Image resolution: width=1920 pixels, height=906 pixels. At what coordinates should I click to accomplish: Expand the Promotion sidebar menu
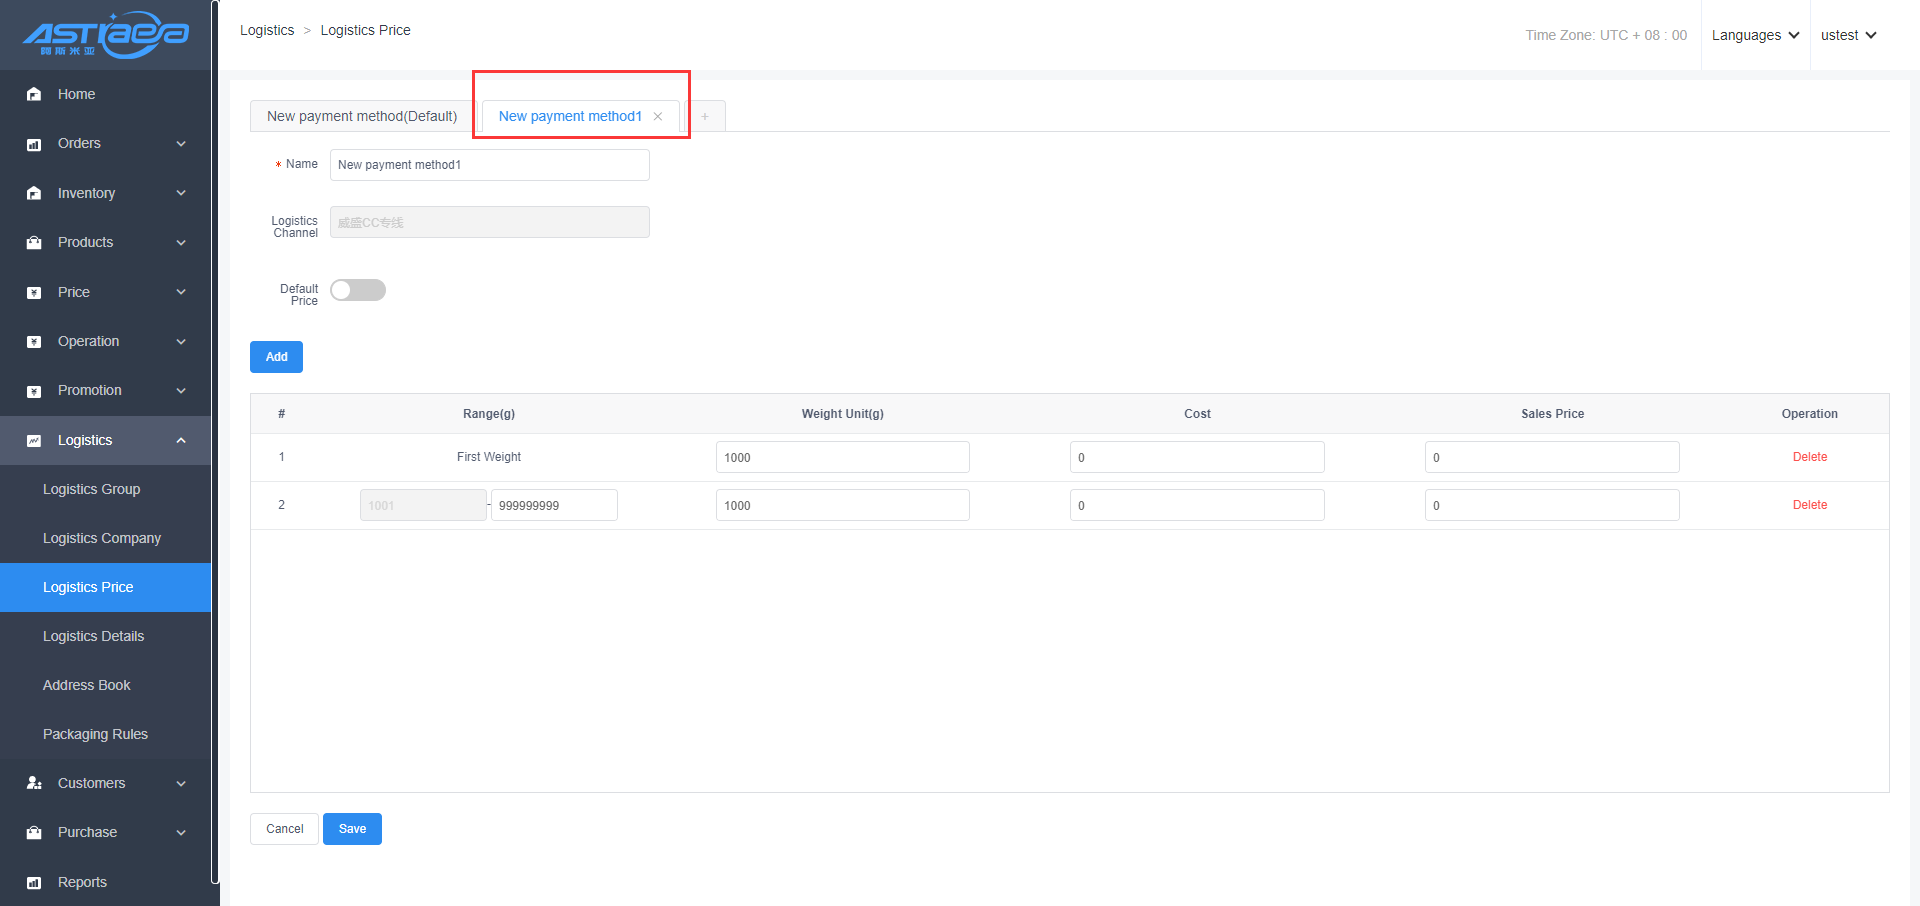pyautogui.click(x=181, y=391)
